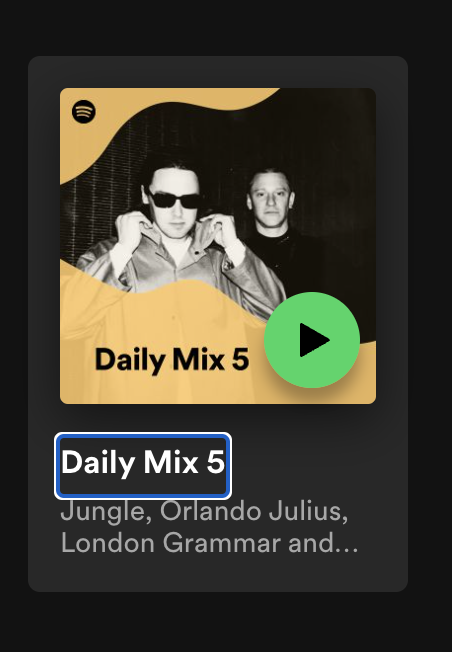The width and height of the screenshot is (452, 652).
Task: Click the black play triangle icon
Action: 314,340
